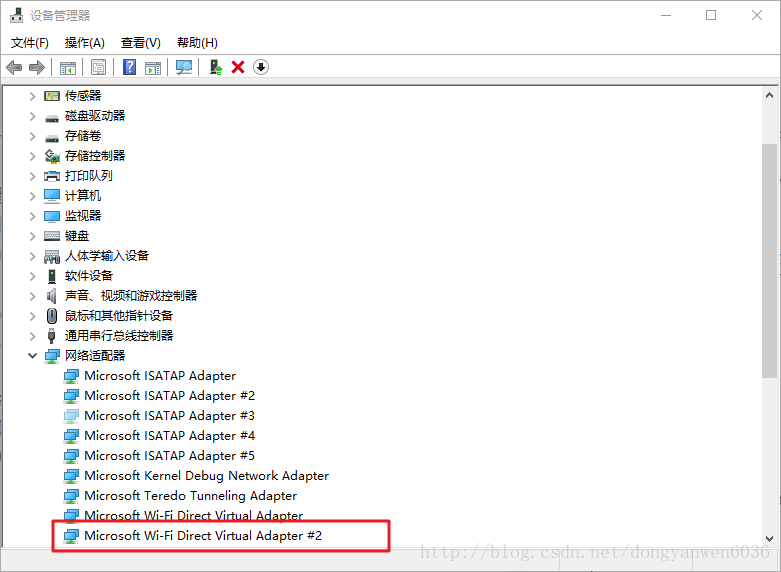Open the 查看(V) menu
The width and height of the screenshot is (781, 572).
141,43
